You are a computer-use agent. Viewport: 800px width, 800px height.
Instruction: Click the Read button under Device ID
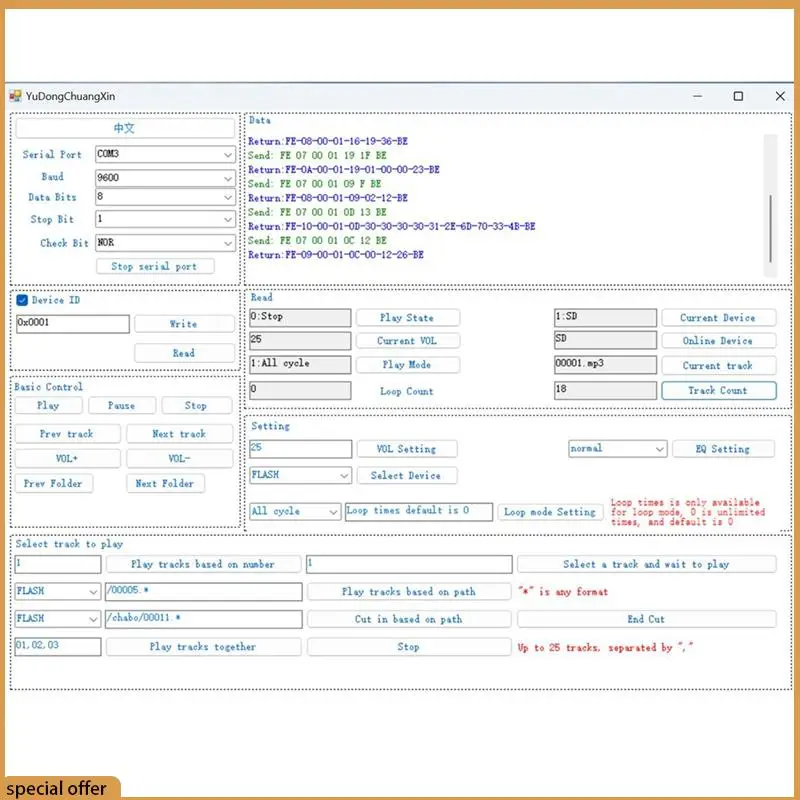point(184,353)
